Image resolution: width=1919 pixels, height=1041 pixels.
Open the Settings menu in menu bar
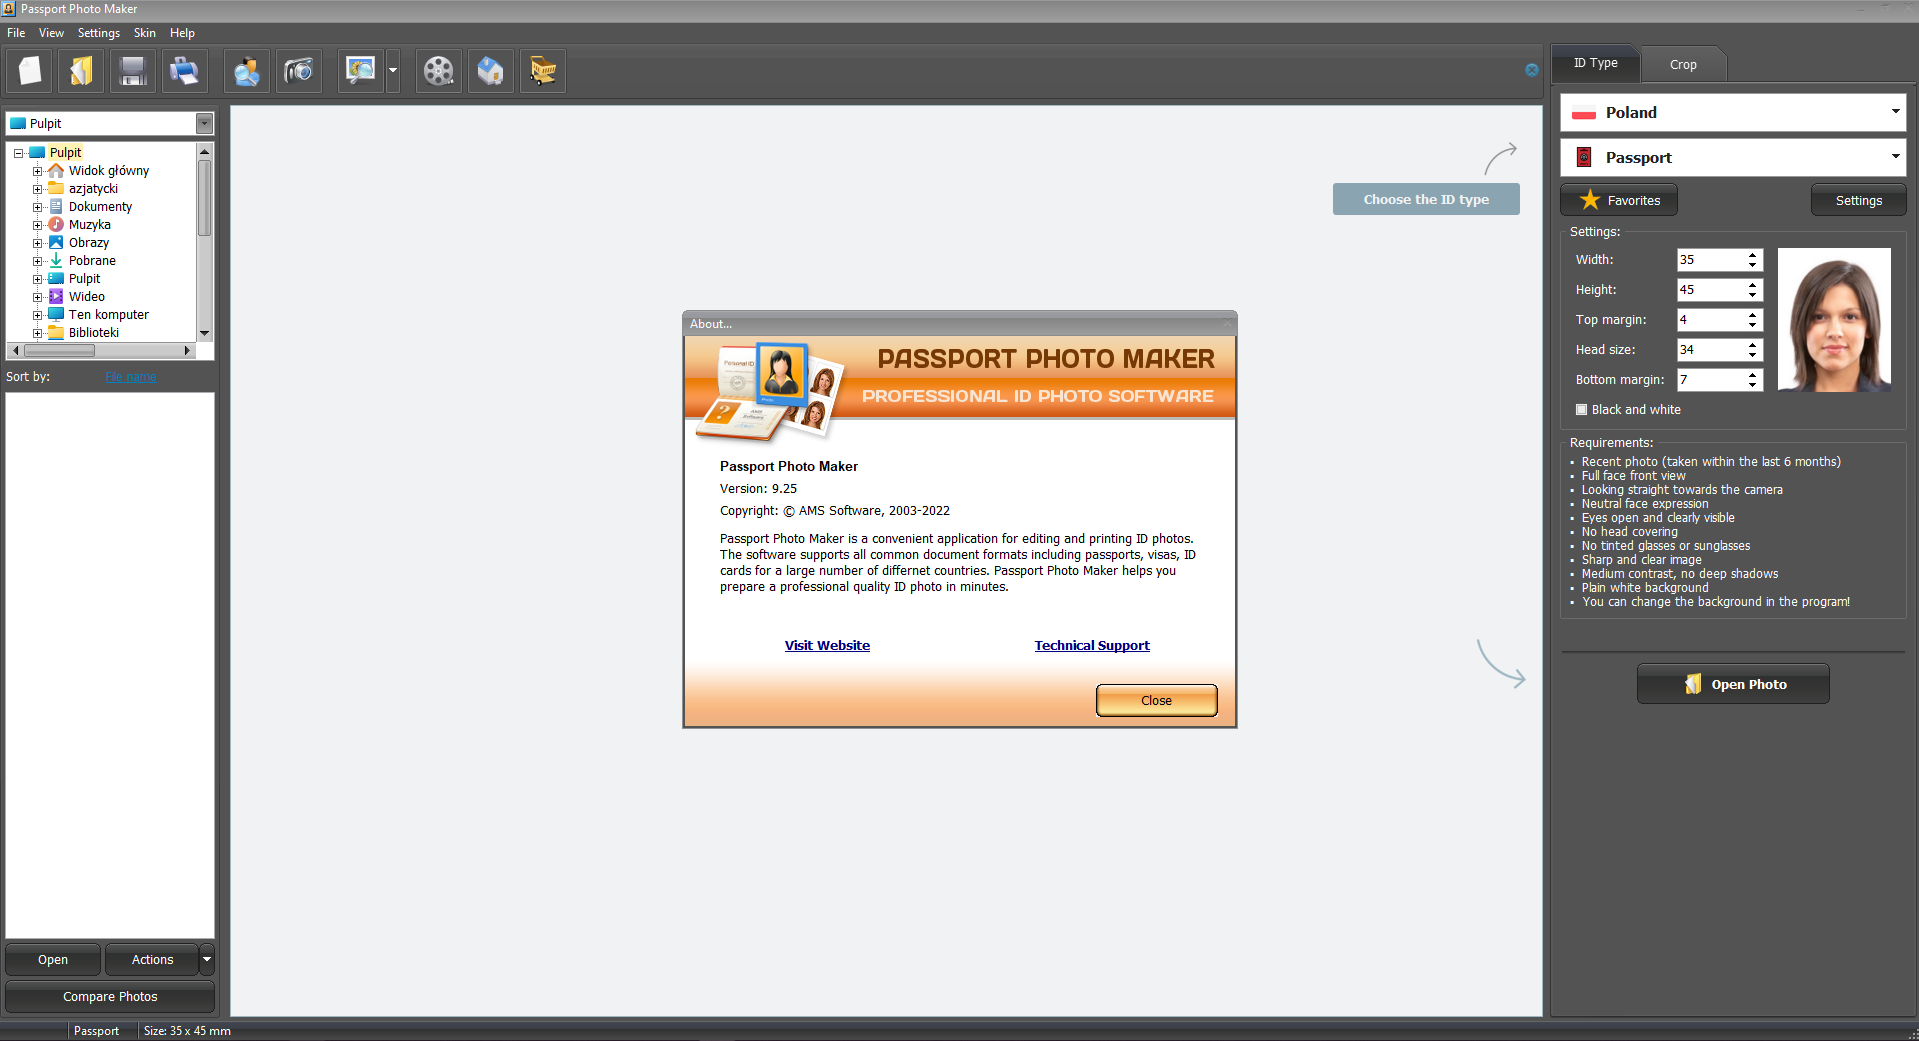pos(99,33)
